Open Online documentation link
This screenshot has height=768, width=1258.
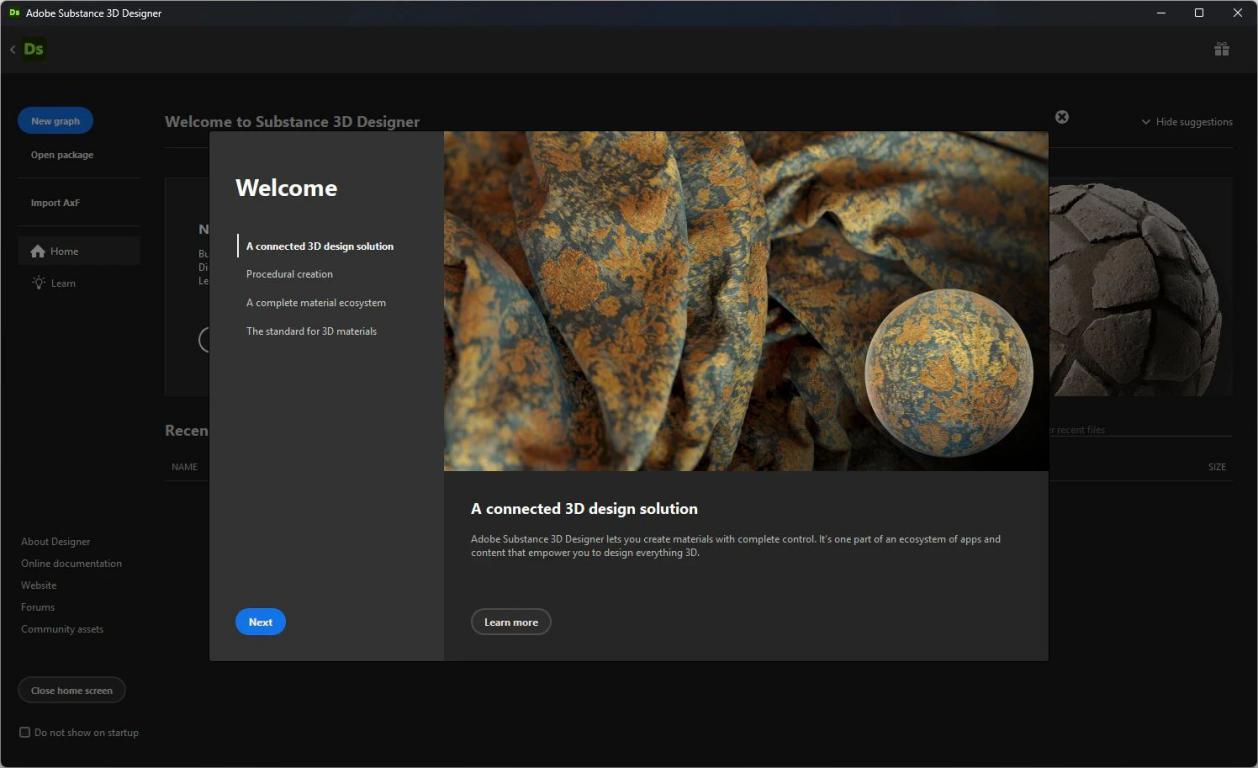[x=71, y=563]
